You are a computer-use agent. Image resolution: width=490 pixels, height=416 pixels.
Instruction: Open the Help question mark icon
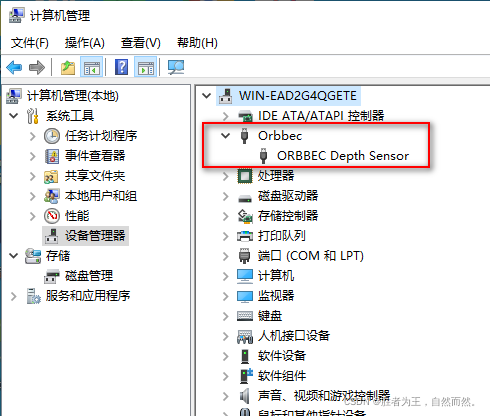tap(121, 67)
